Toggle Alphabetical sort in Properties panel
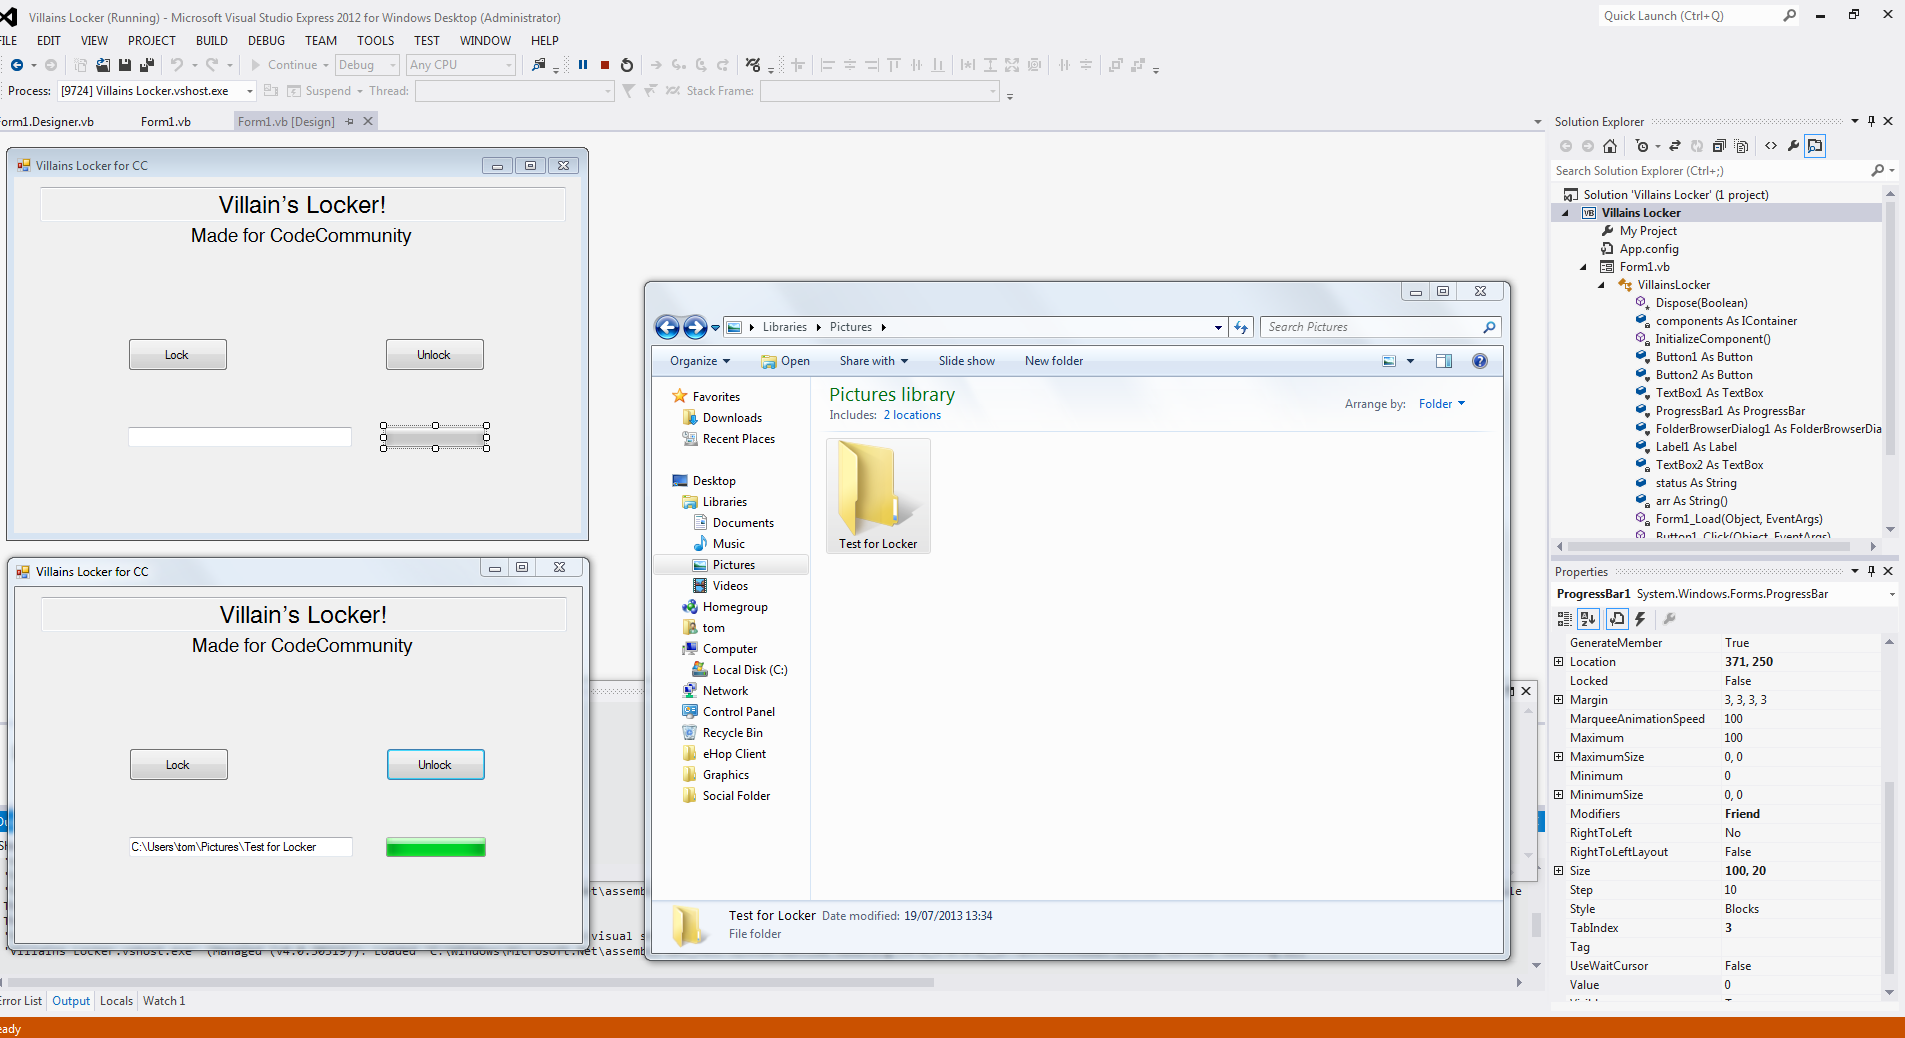Viewport: 1905px width, 1038px height. (x=1589, y=619)
